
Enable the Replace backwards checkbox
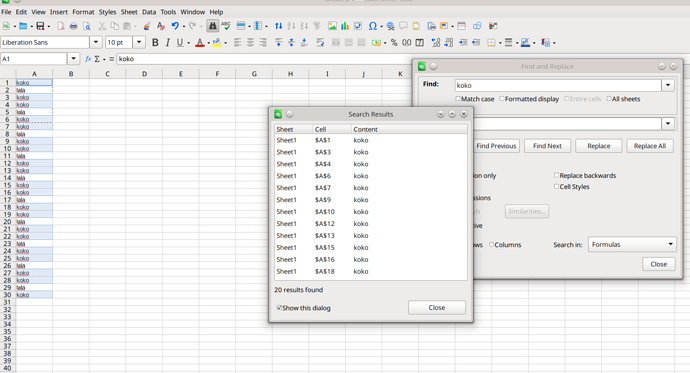(556, 175)
